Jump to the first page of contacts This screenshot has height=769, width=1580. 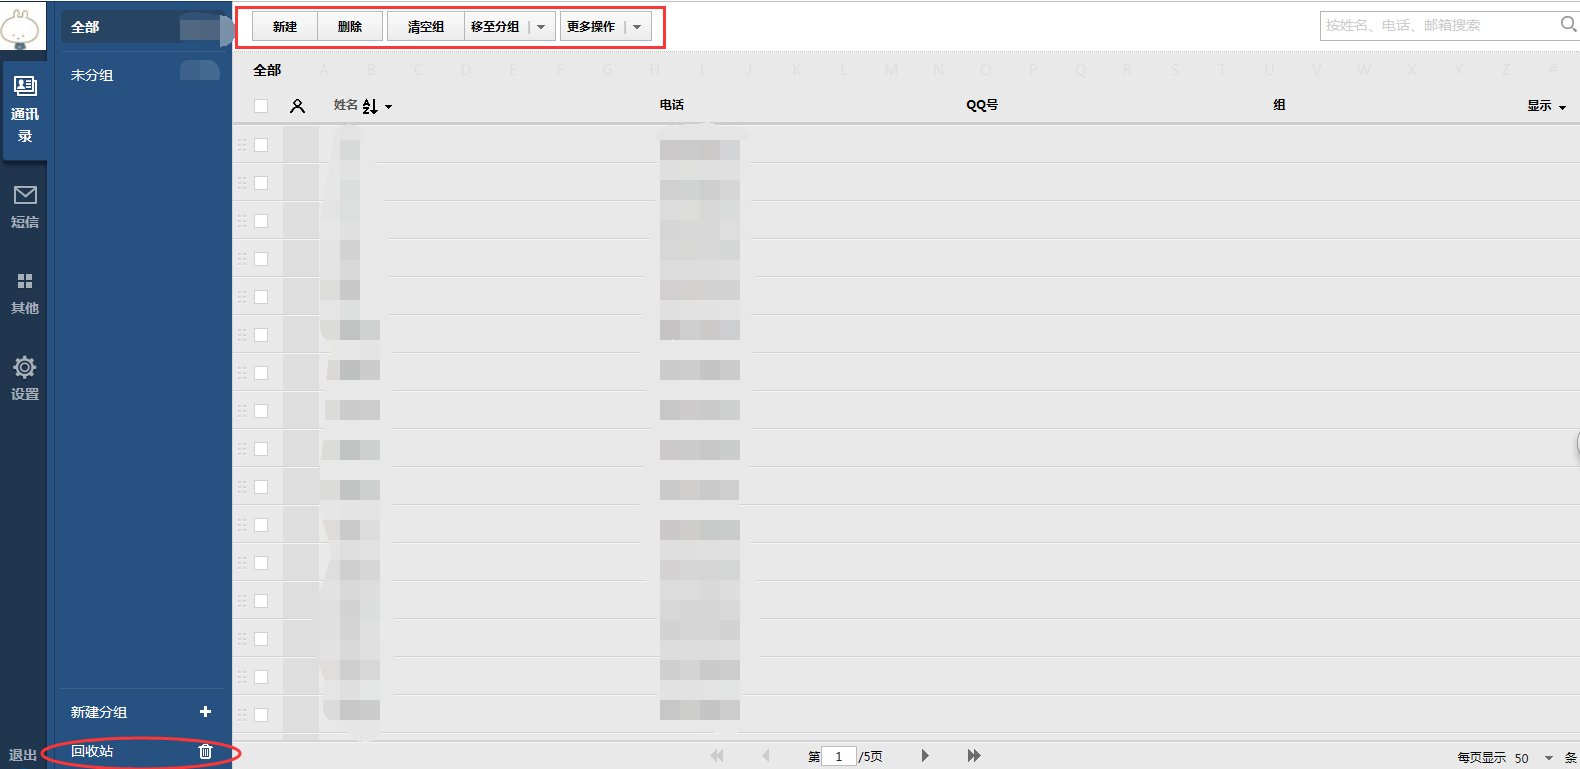tap(717, 756)
